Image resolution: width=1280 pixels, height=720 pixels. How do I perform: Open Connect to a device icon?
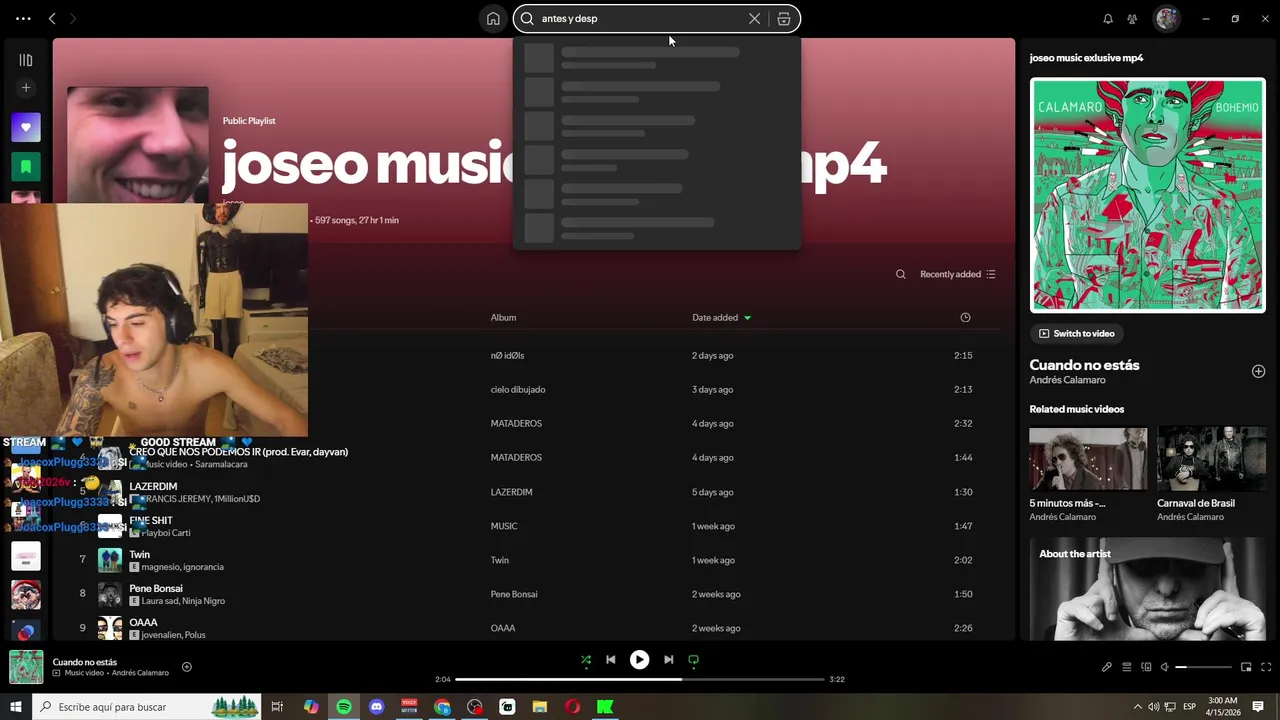1147,667
